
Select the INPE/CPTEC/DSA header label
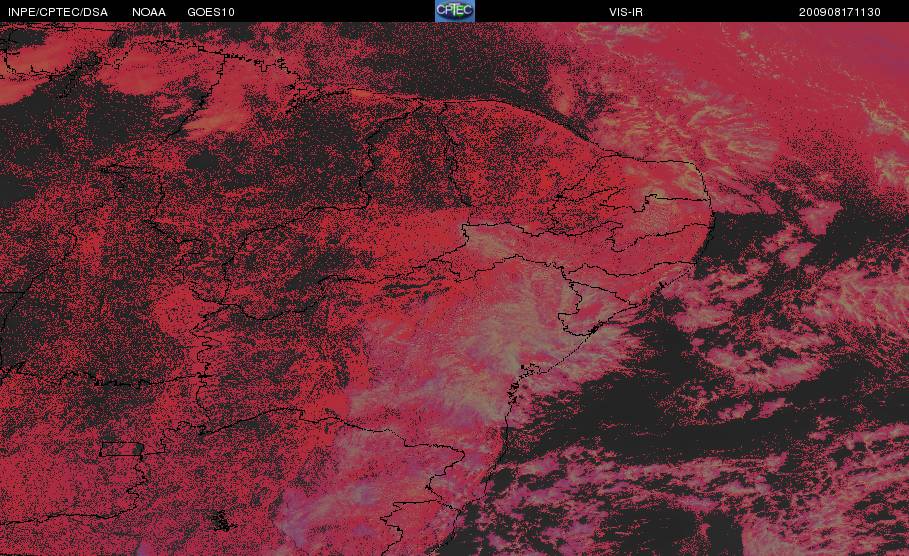(58, 12)
